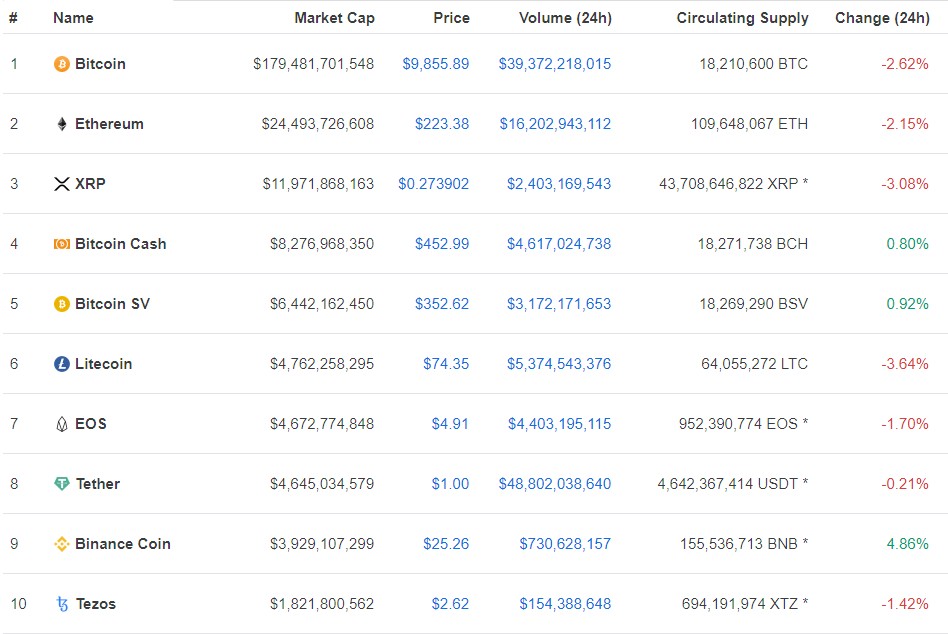Screen dimensions: 948x634
Task: Click Tether price $1.00
Action: point(450,484)
